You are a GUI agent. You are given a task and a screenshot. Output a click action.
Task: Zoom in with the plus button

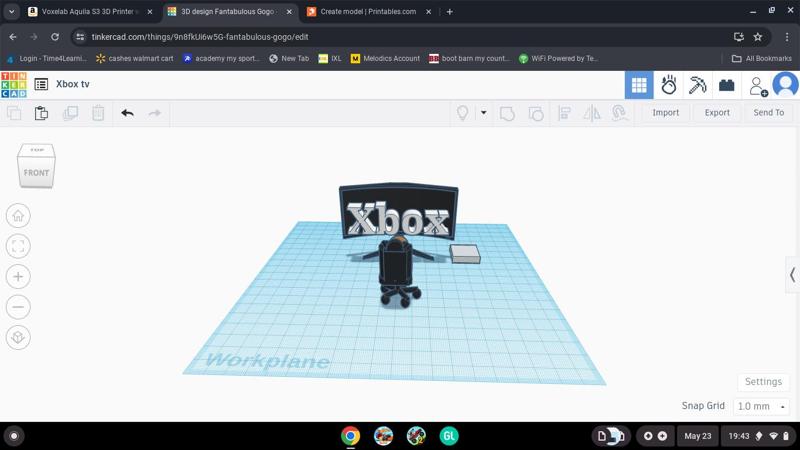point(18,277)
